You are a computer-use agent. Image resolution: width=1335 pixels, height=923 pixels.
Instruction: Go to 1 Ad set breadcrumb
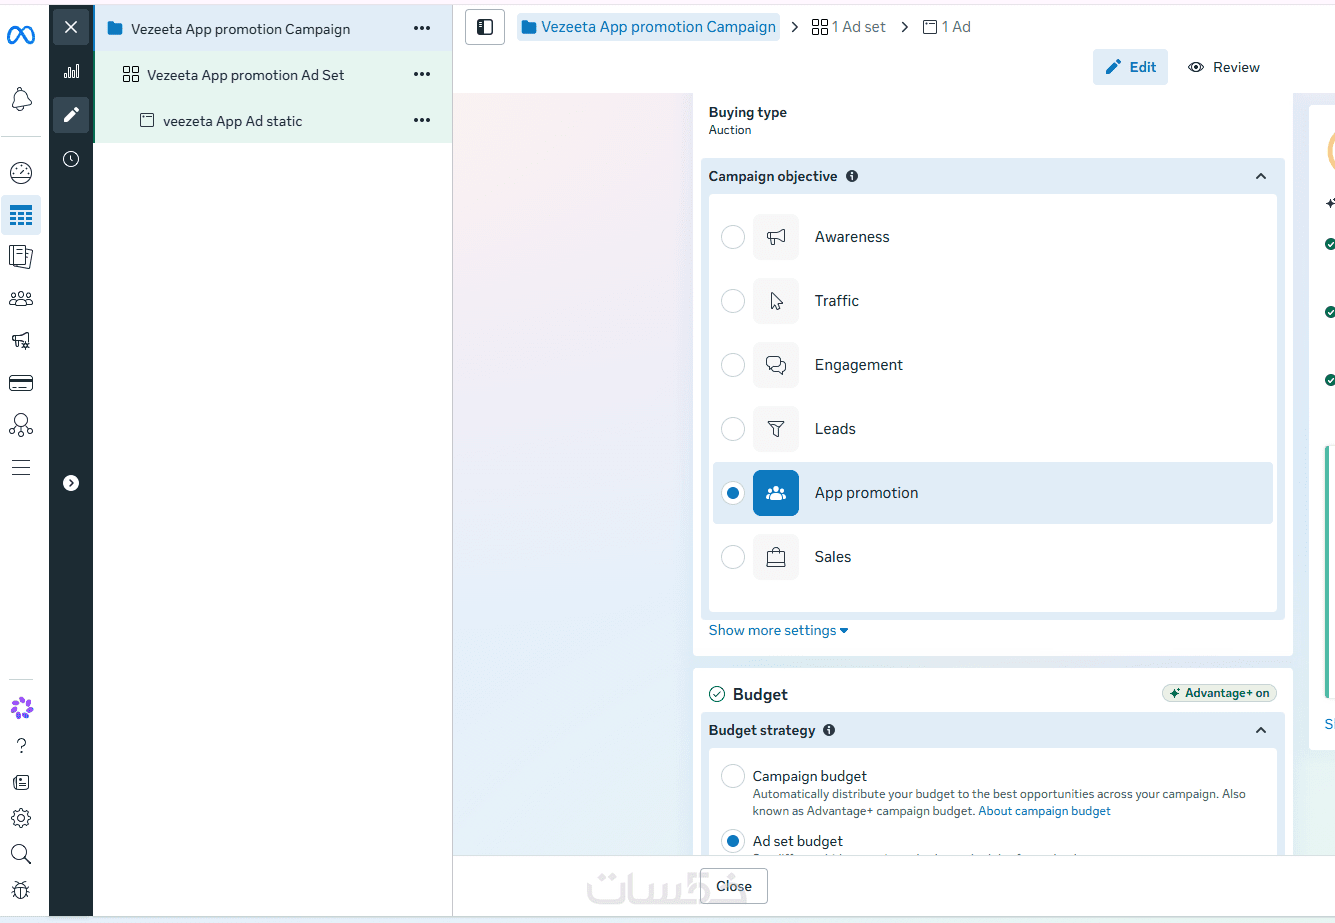pyautogui.click(x=848, y=27)
